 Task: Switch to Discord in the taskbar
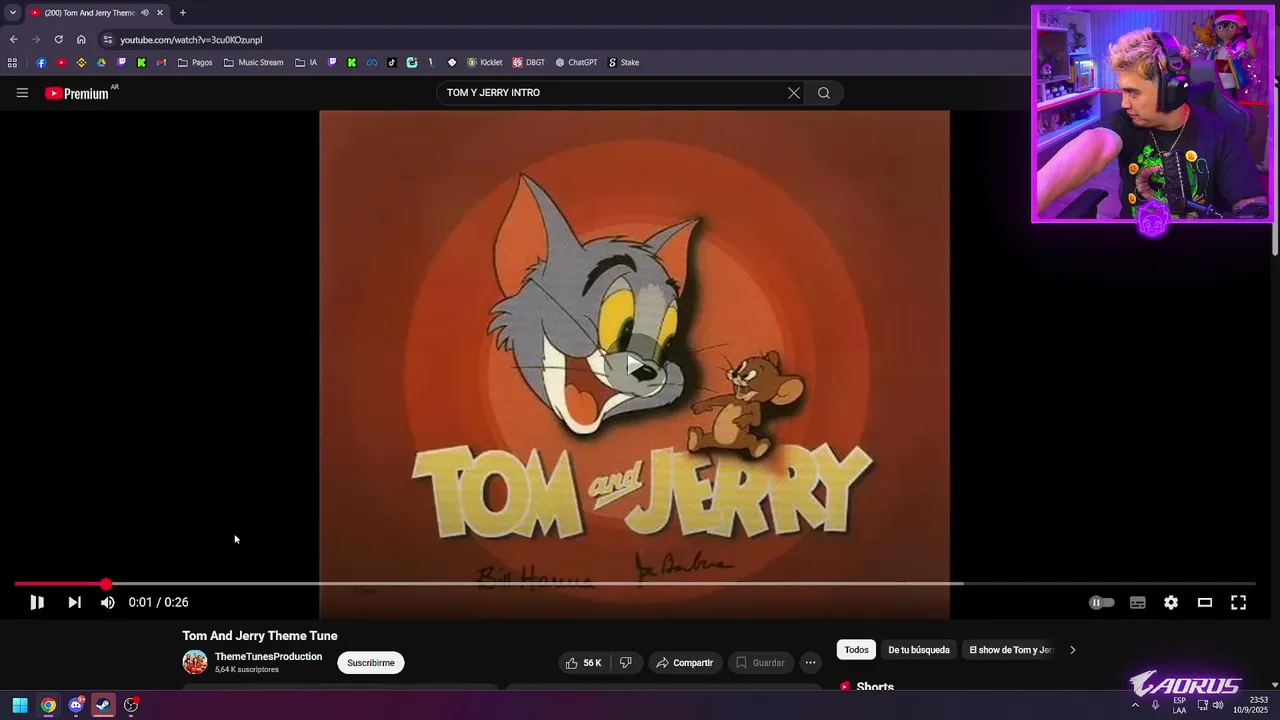click(x=76, y=705)
